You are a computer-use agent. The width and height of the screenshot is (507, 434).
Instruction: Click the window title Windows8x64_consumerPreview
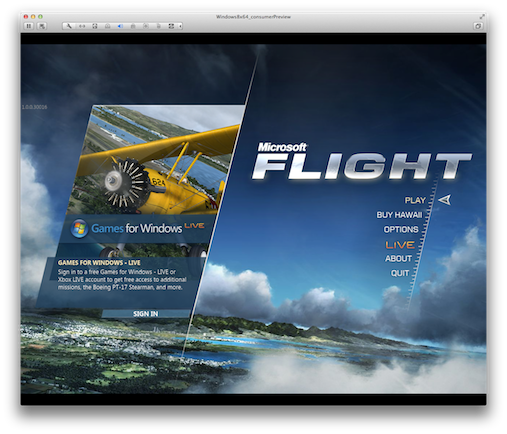[x=253, y=17]
